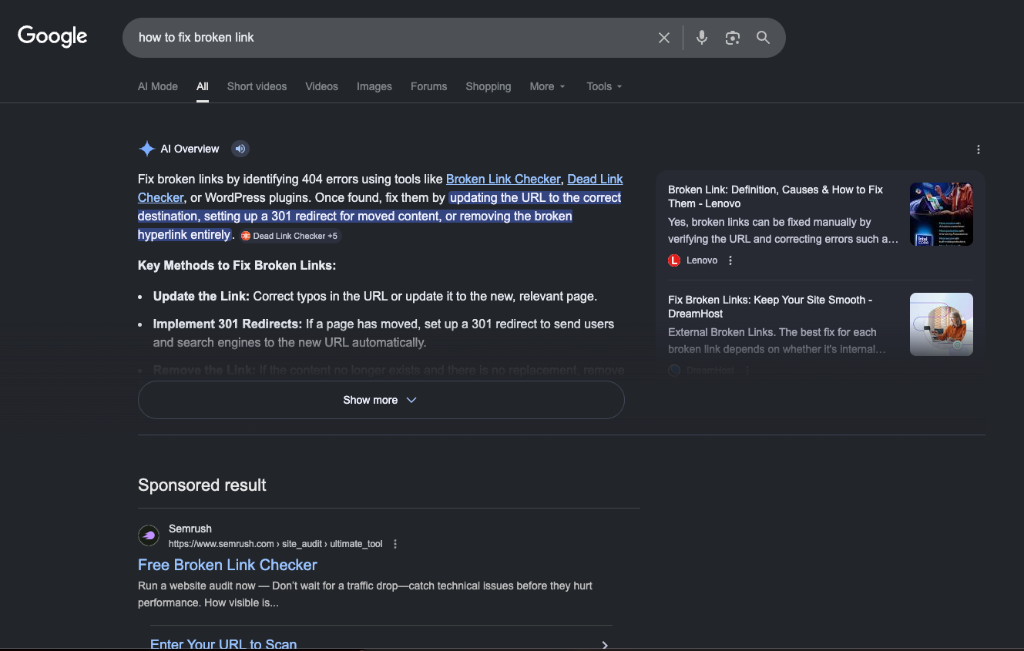This screenshot has height=651, width=1024.
Task: Click the Free Broken Link Checker result
Action: 227,565
